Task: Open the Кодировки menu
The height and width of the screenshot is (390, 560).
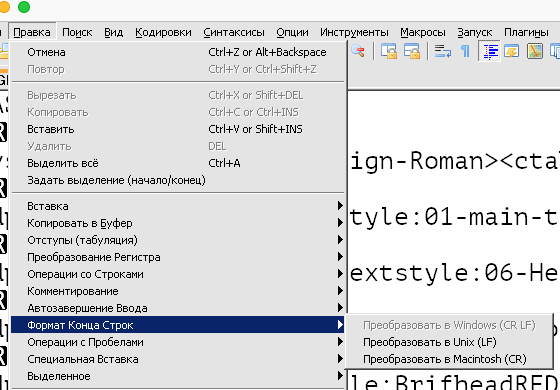Action: 163,32
